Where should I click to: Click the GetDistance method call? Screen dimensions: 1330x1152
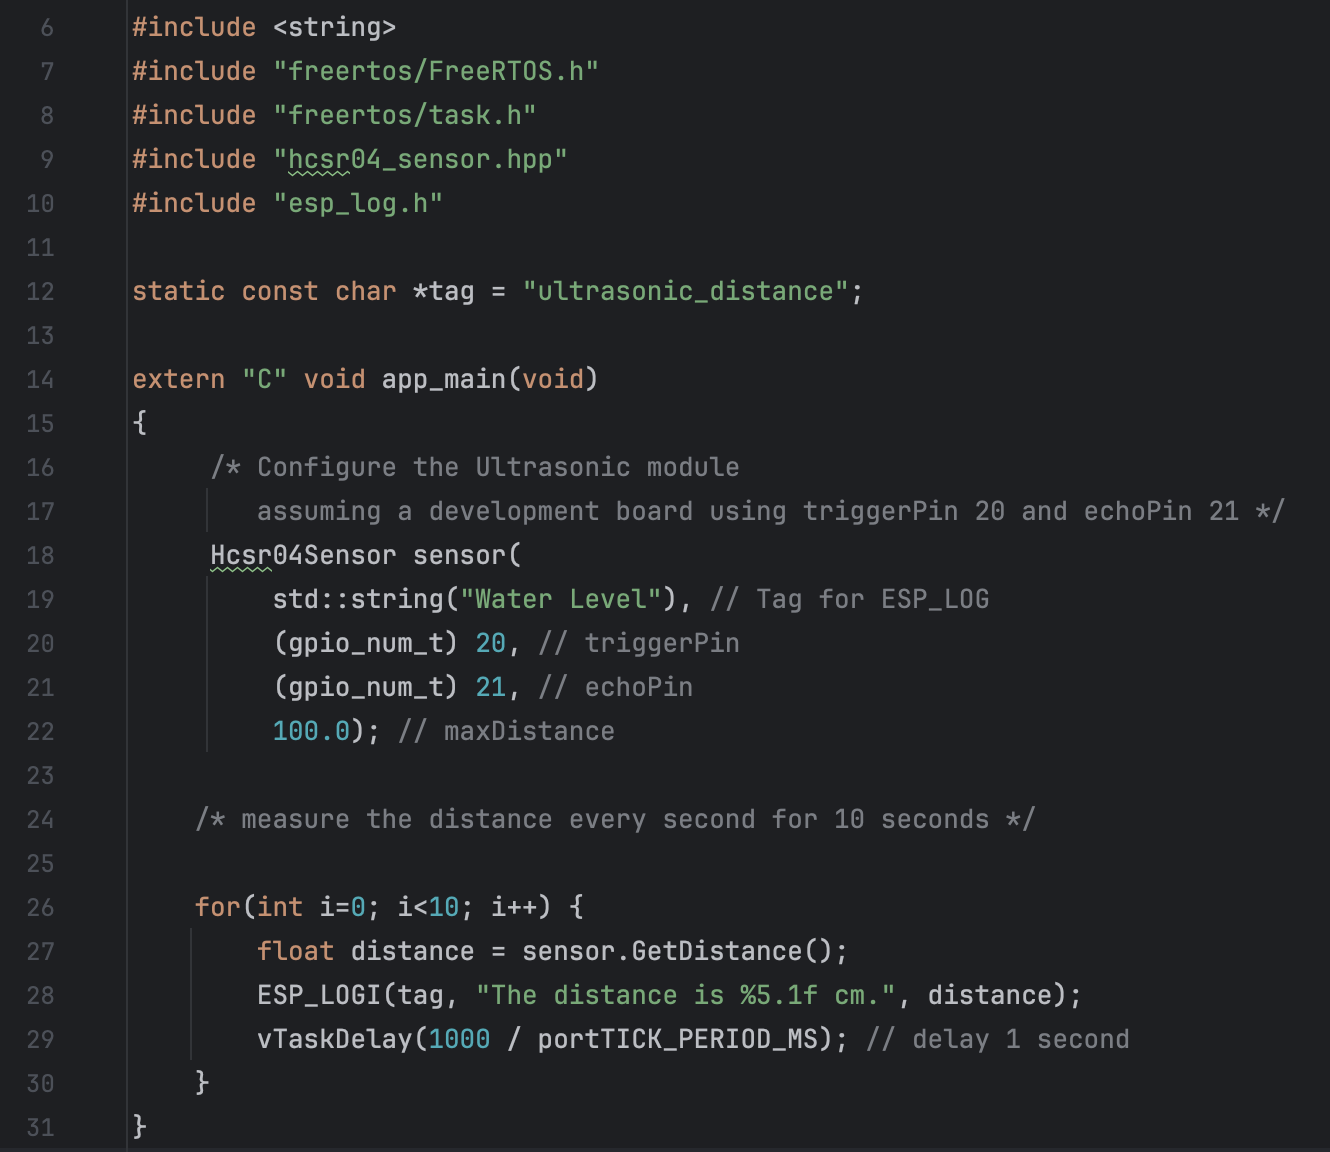coord(716,952)
